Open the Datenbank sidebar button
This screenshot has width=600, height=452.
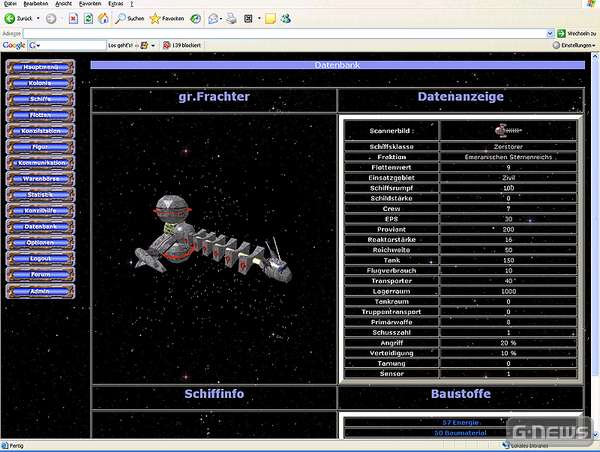41,227
